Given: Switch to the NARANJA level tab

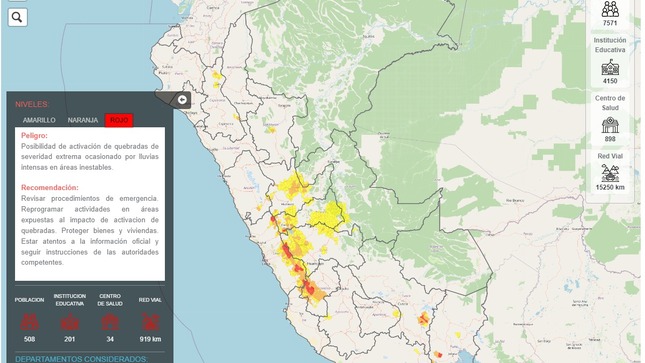Looking at the screenshot, I should pyautogui.click(x=83, y=120).
